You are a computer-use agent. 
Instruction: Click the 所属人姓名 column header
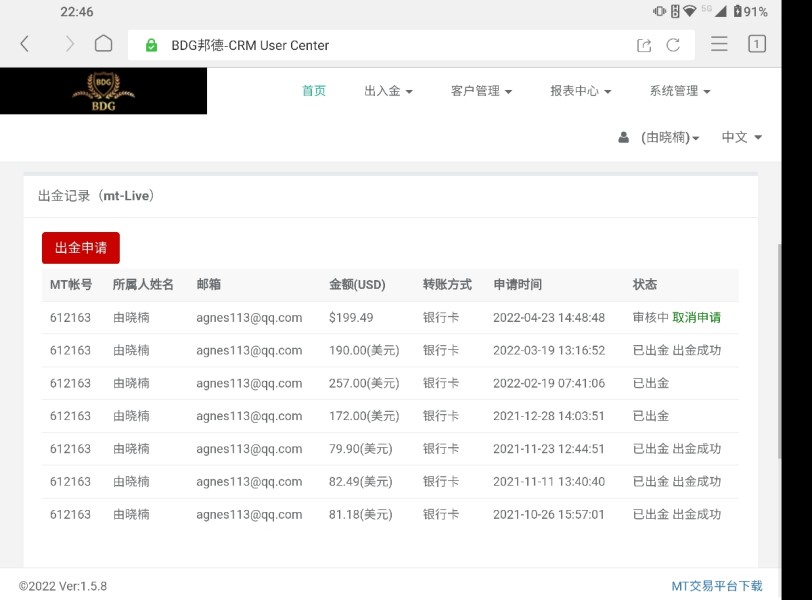point(143,284)
